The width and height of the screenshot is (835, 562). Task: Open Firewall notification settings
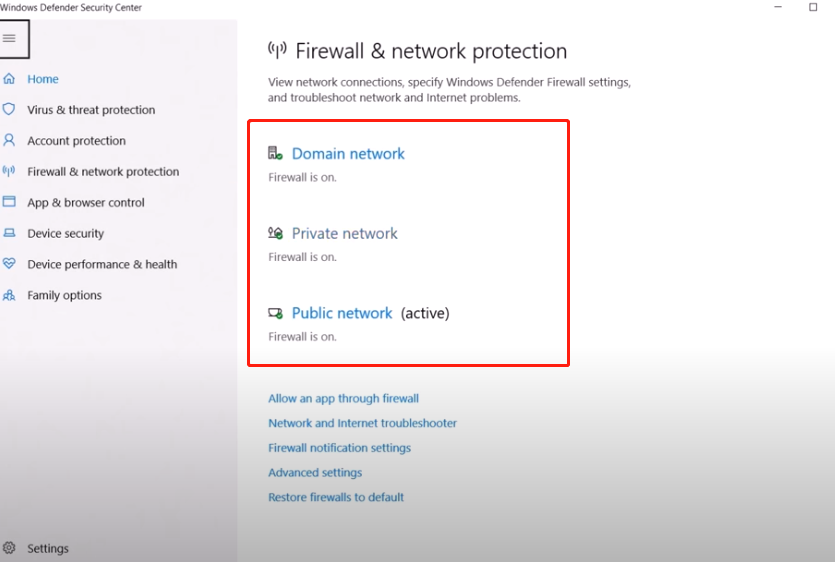(339, 448)
